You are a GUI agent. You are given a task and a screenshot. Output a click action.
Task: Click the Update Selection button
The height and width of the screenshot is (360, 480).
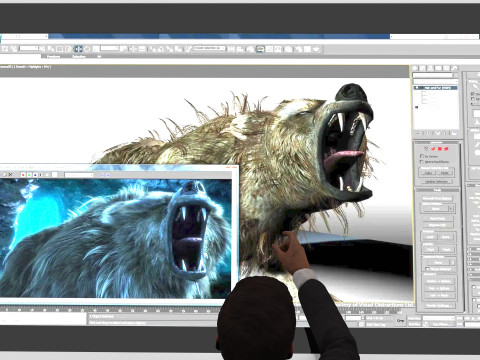pos(437,182)
